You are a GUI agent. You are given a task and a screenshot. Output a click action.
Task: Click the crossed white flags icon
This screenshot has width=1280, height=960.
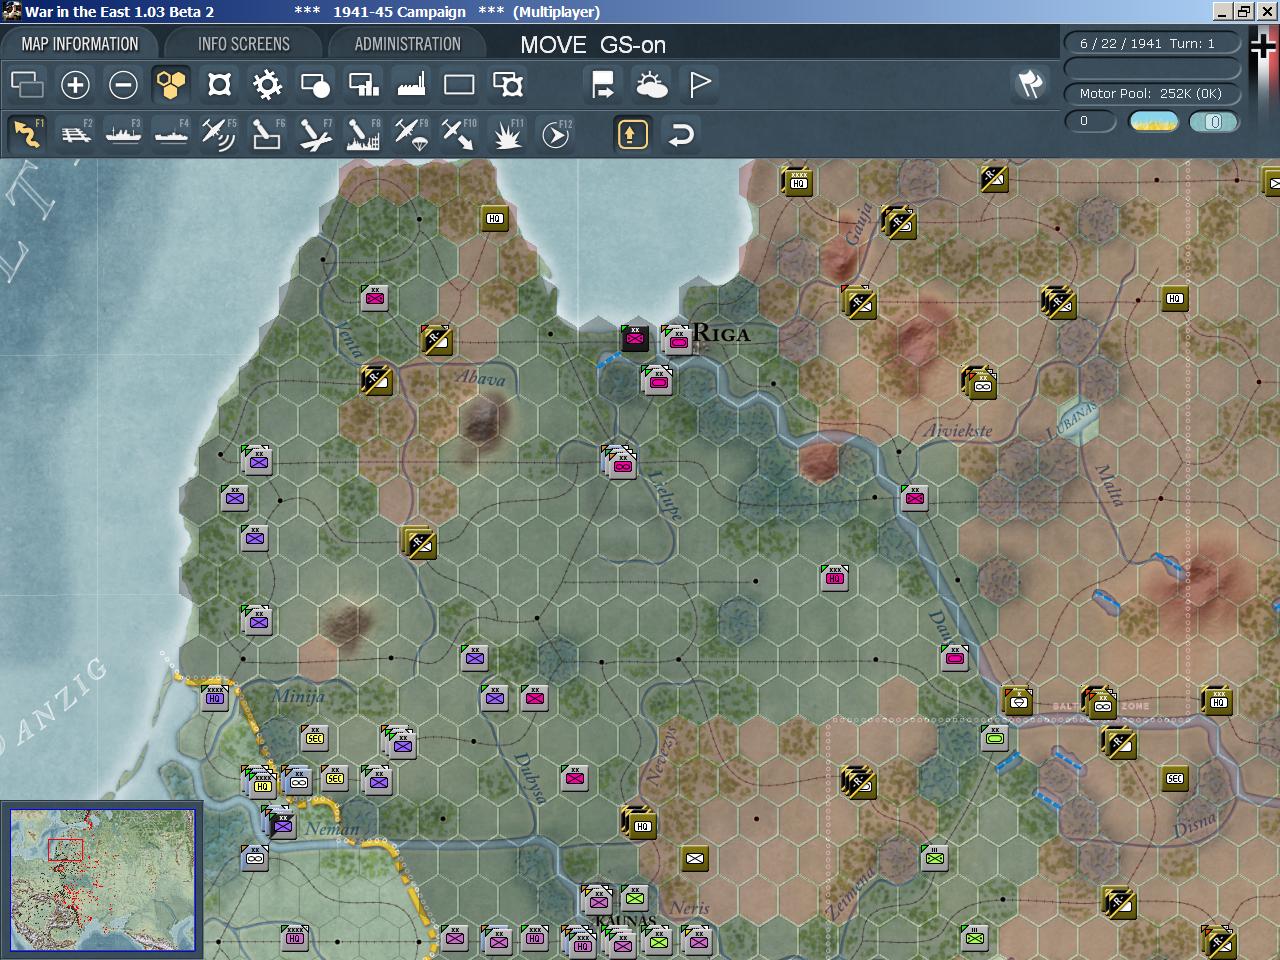(1030, 85)
